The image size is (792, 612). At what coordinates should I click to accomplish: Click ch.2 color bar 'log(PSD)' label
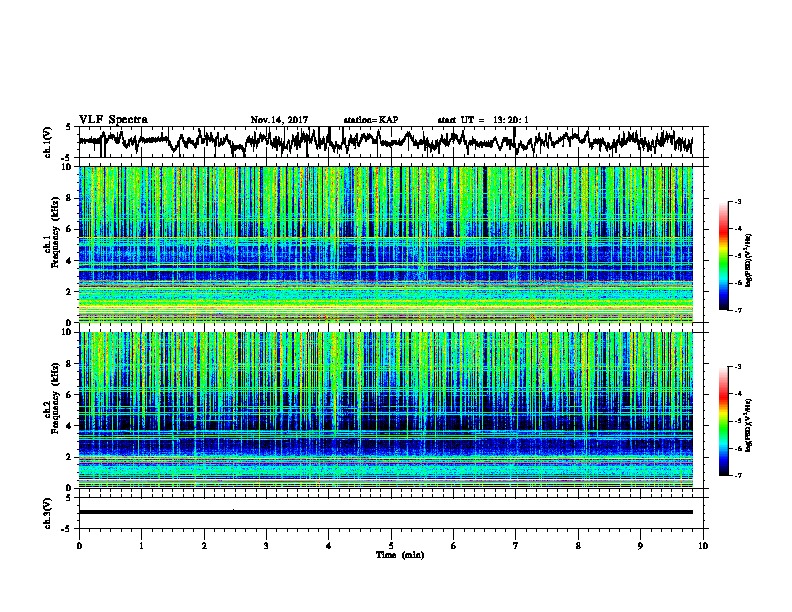[x=749, y=425]
